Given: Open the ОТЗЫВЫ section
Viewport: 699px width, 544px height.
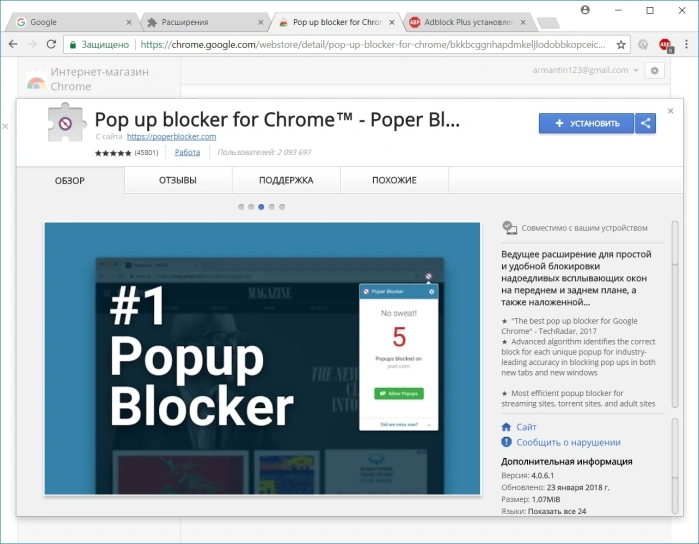Looking at the screenshot, I should point(178,180).
